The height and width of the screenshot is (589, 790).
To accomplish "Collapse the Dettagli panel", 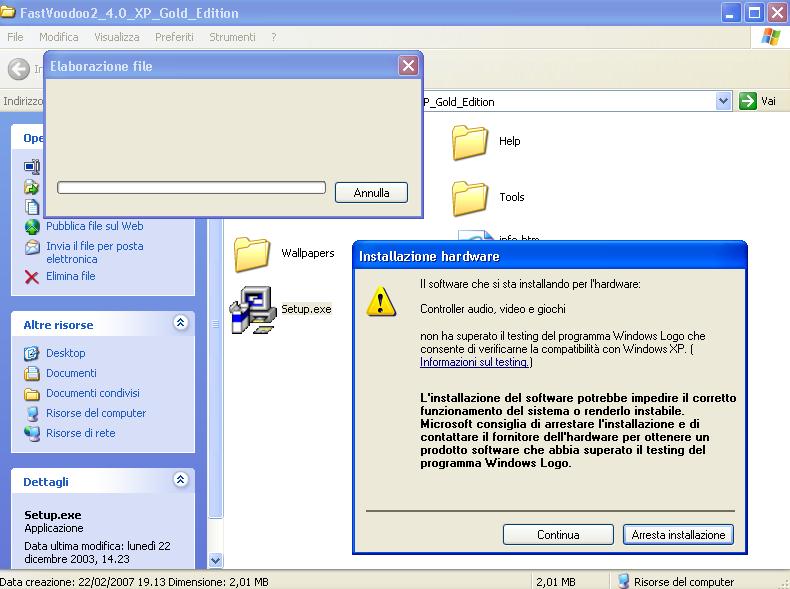I will [180, 479].
